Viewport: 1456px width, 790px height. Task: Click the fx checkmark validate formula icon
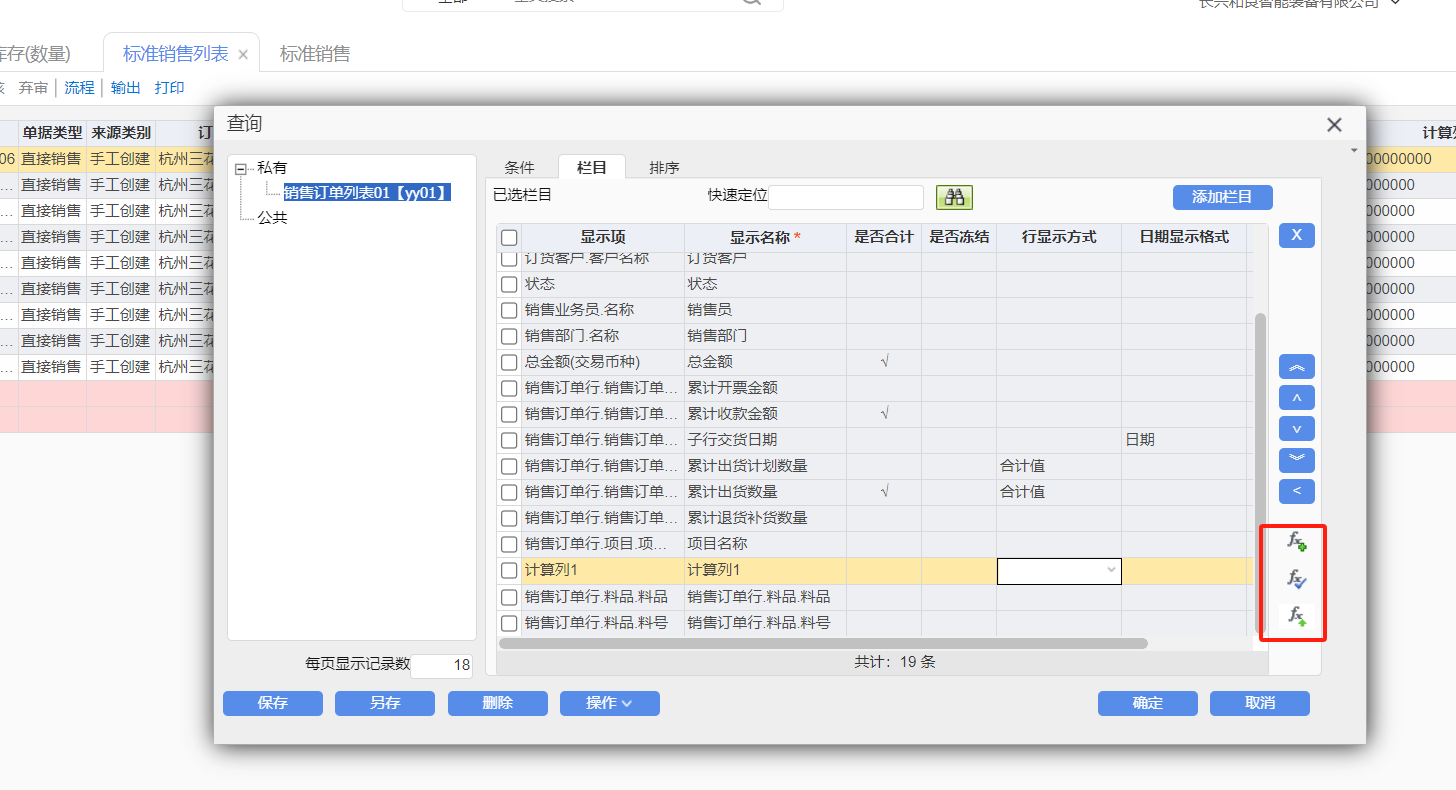click(1296, 578)
